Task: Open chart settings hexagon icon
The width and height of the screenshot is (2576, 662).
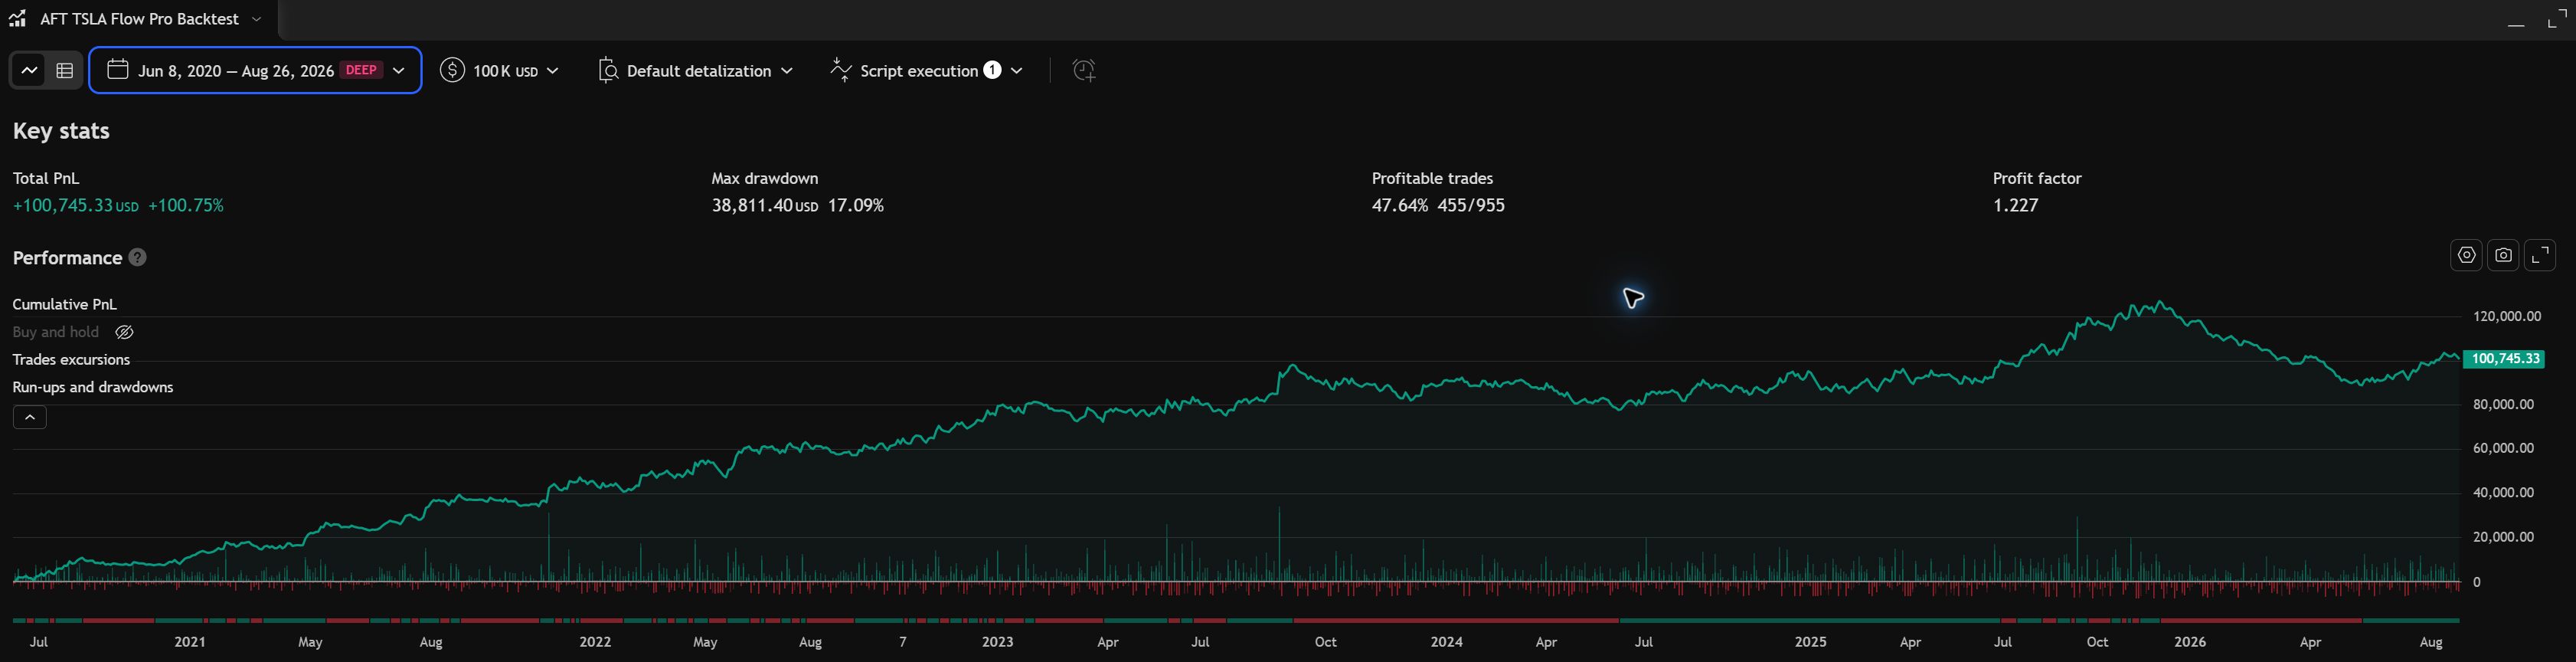Action: [x=2467, y=255]
